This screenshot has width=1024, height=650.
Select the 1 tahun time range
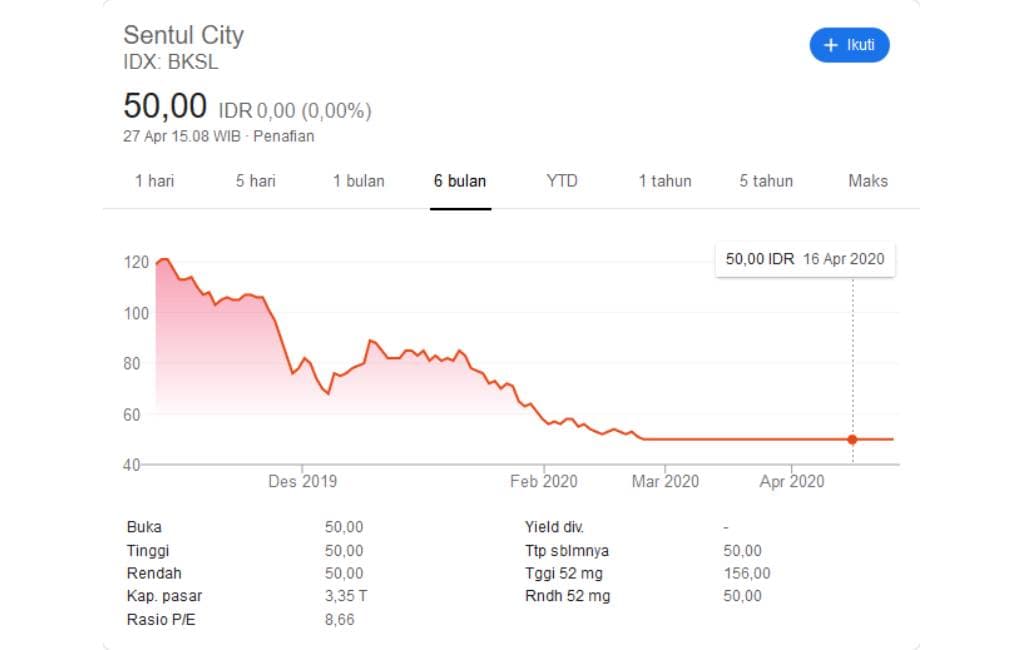pos(665,181)
